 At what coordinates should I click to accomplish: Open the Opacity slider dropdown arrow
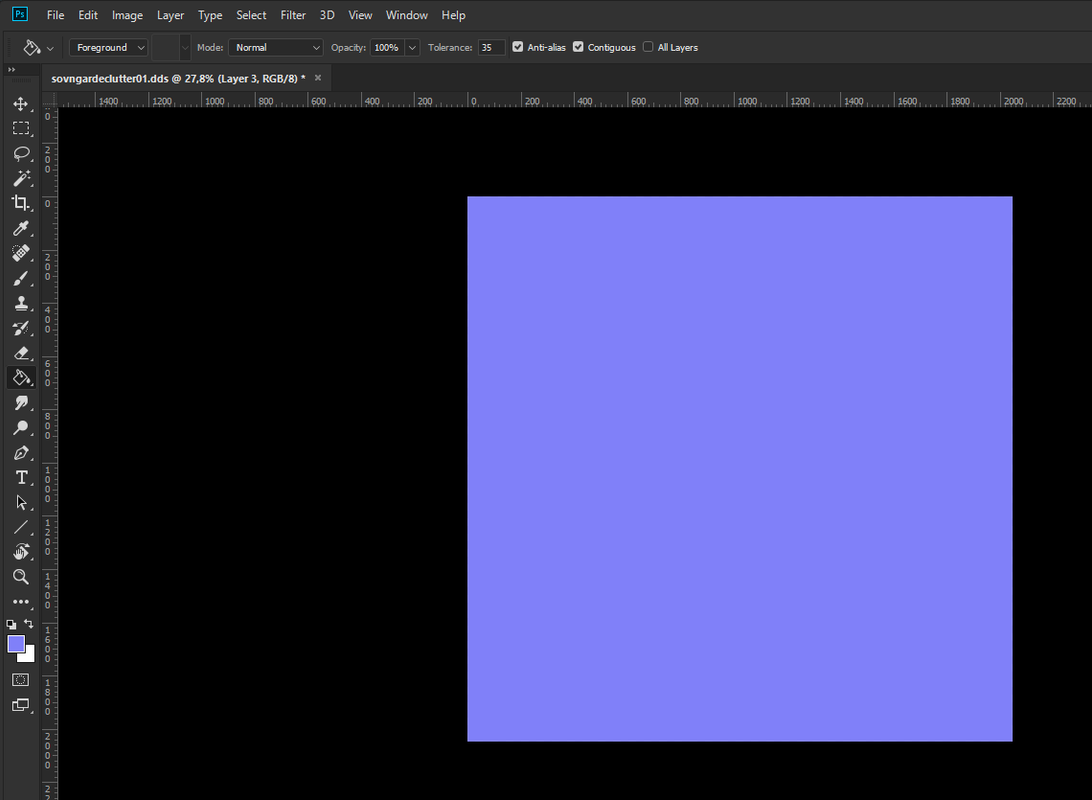coord(412,47)
